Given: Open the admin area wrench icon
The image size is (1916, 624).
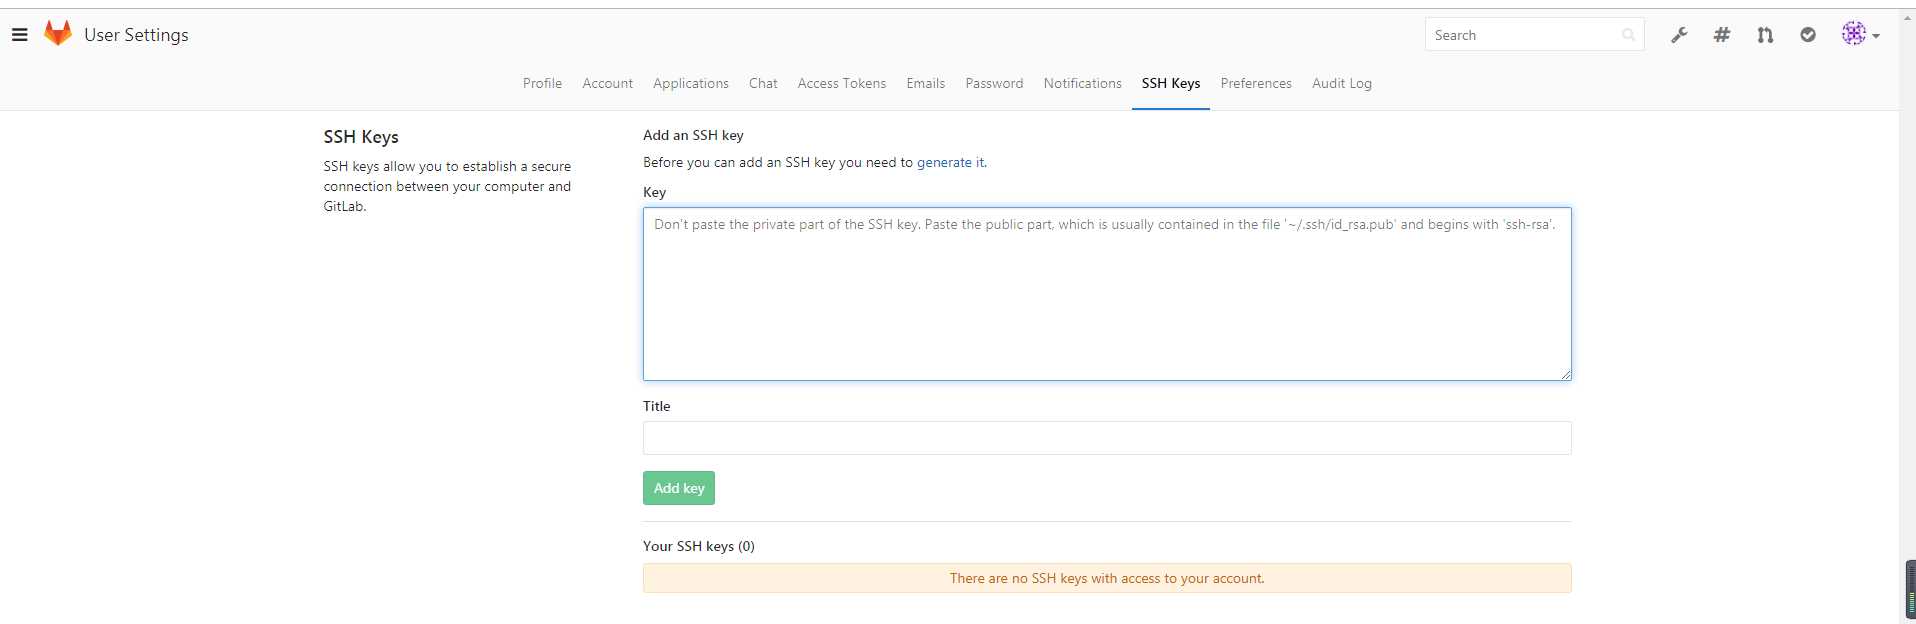Looking at the screenshot, I should click(x=1679, y=35).
